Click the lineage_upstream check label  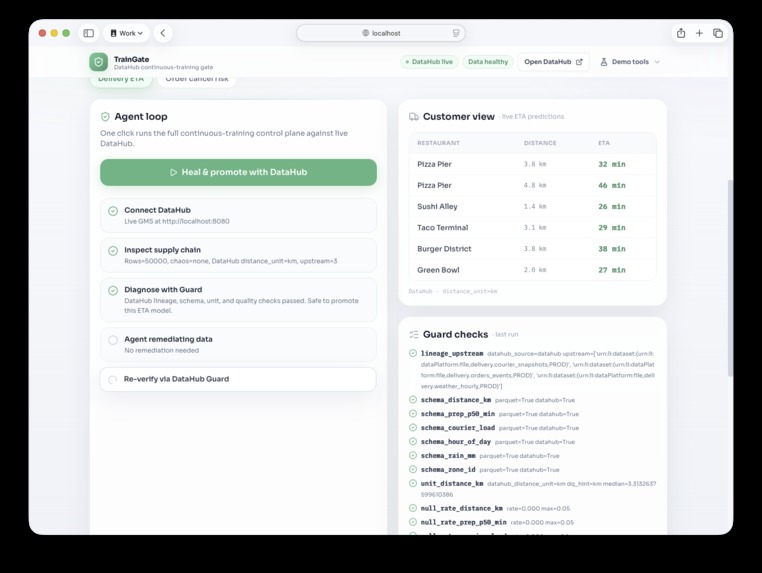[x=452, y=353]
